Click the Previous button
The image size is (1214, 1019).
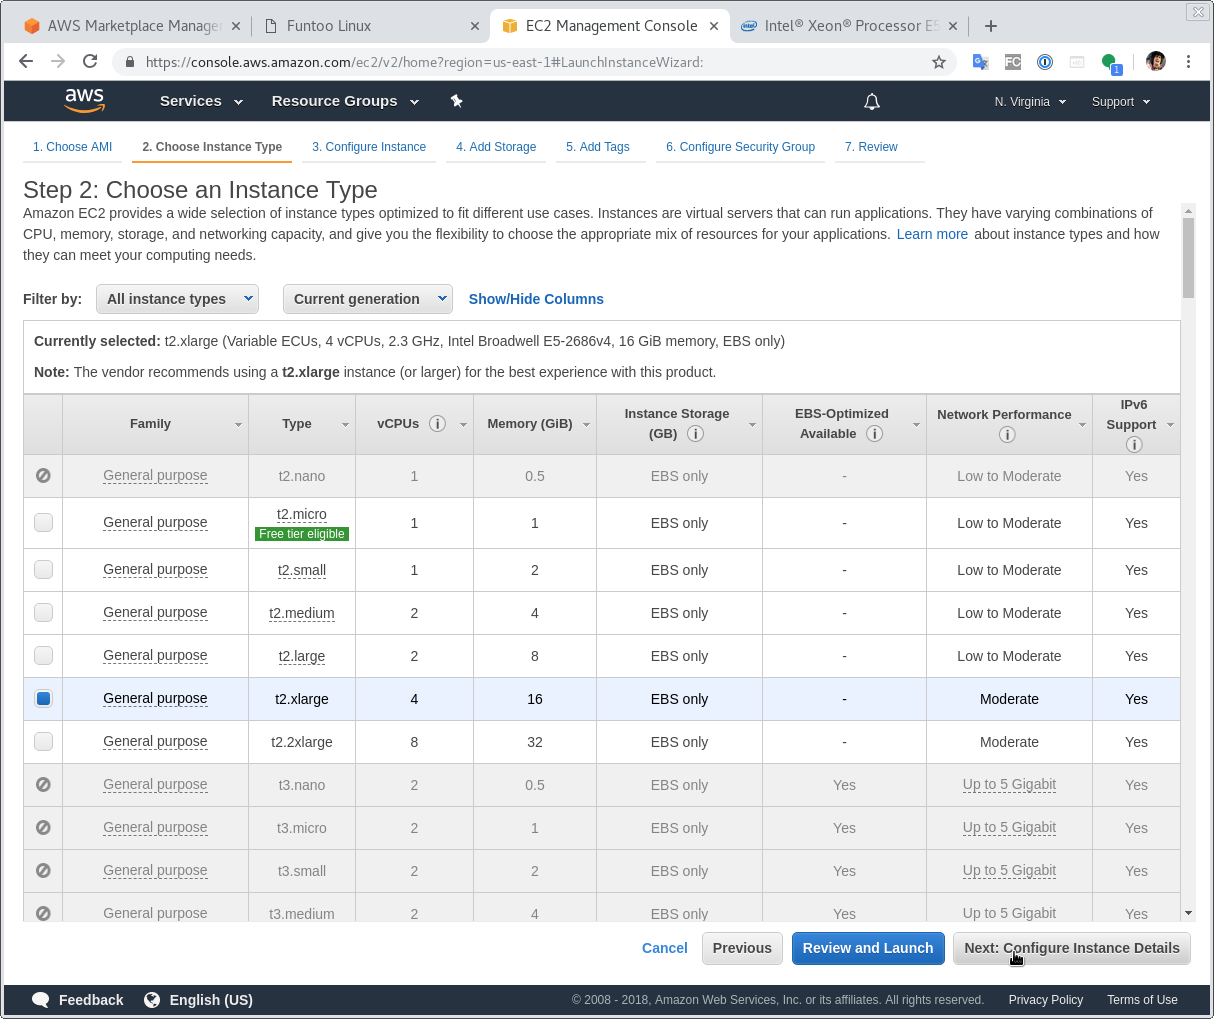(742, 948)
